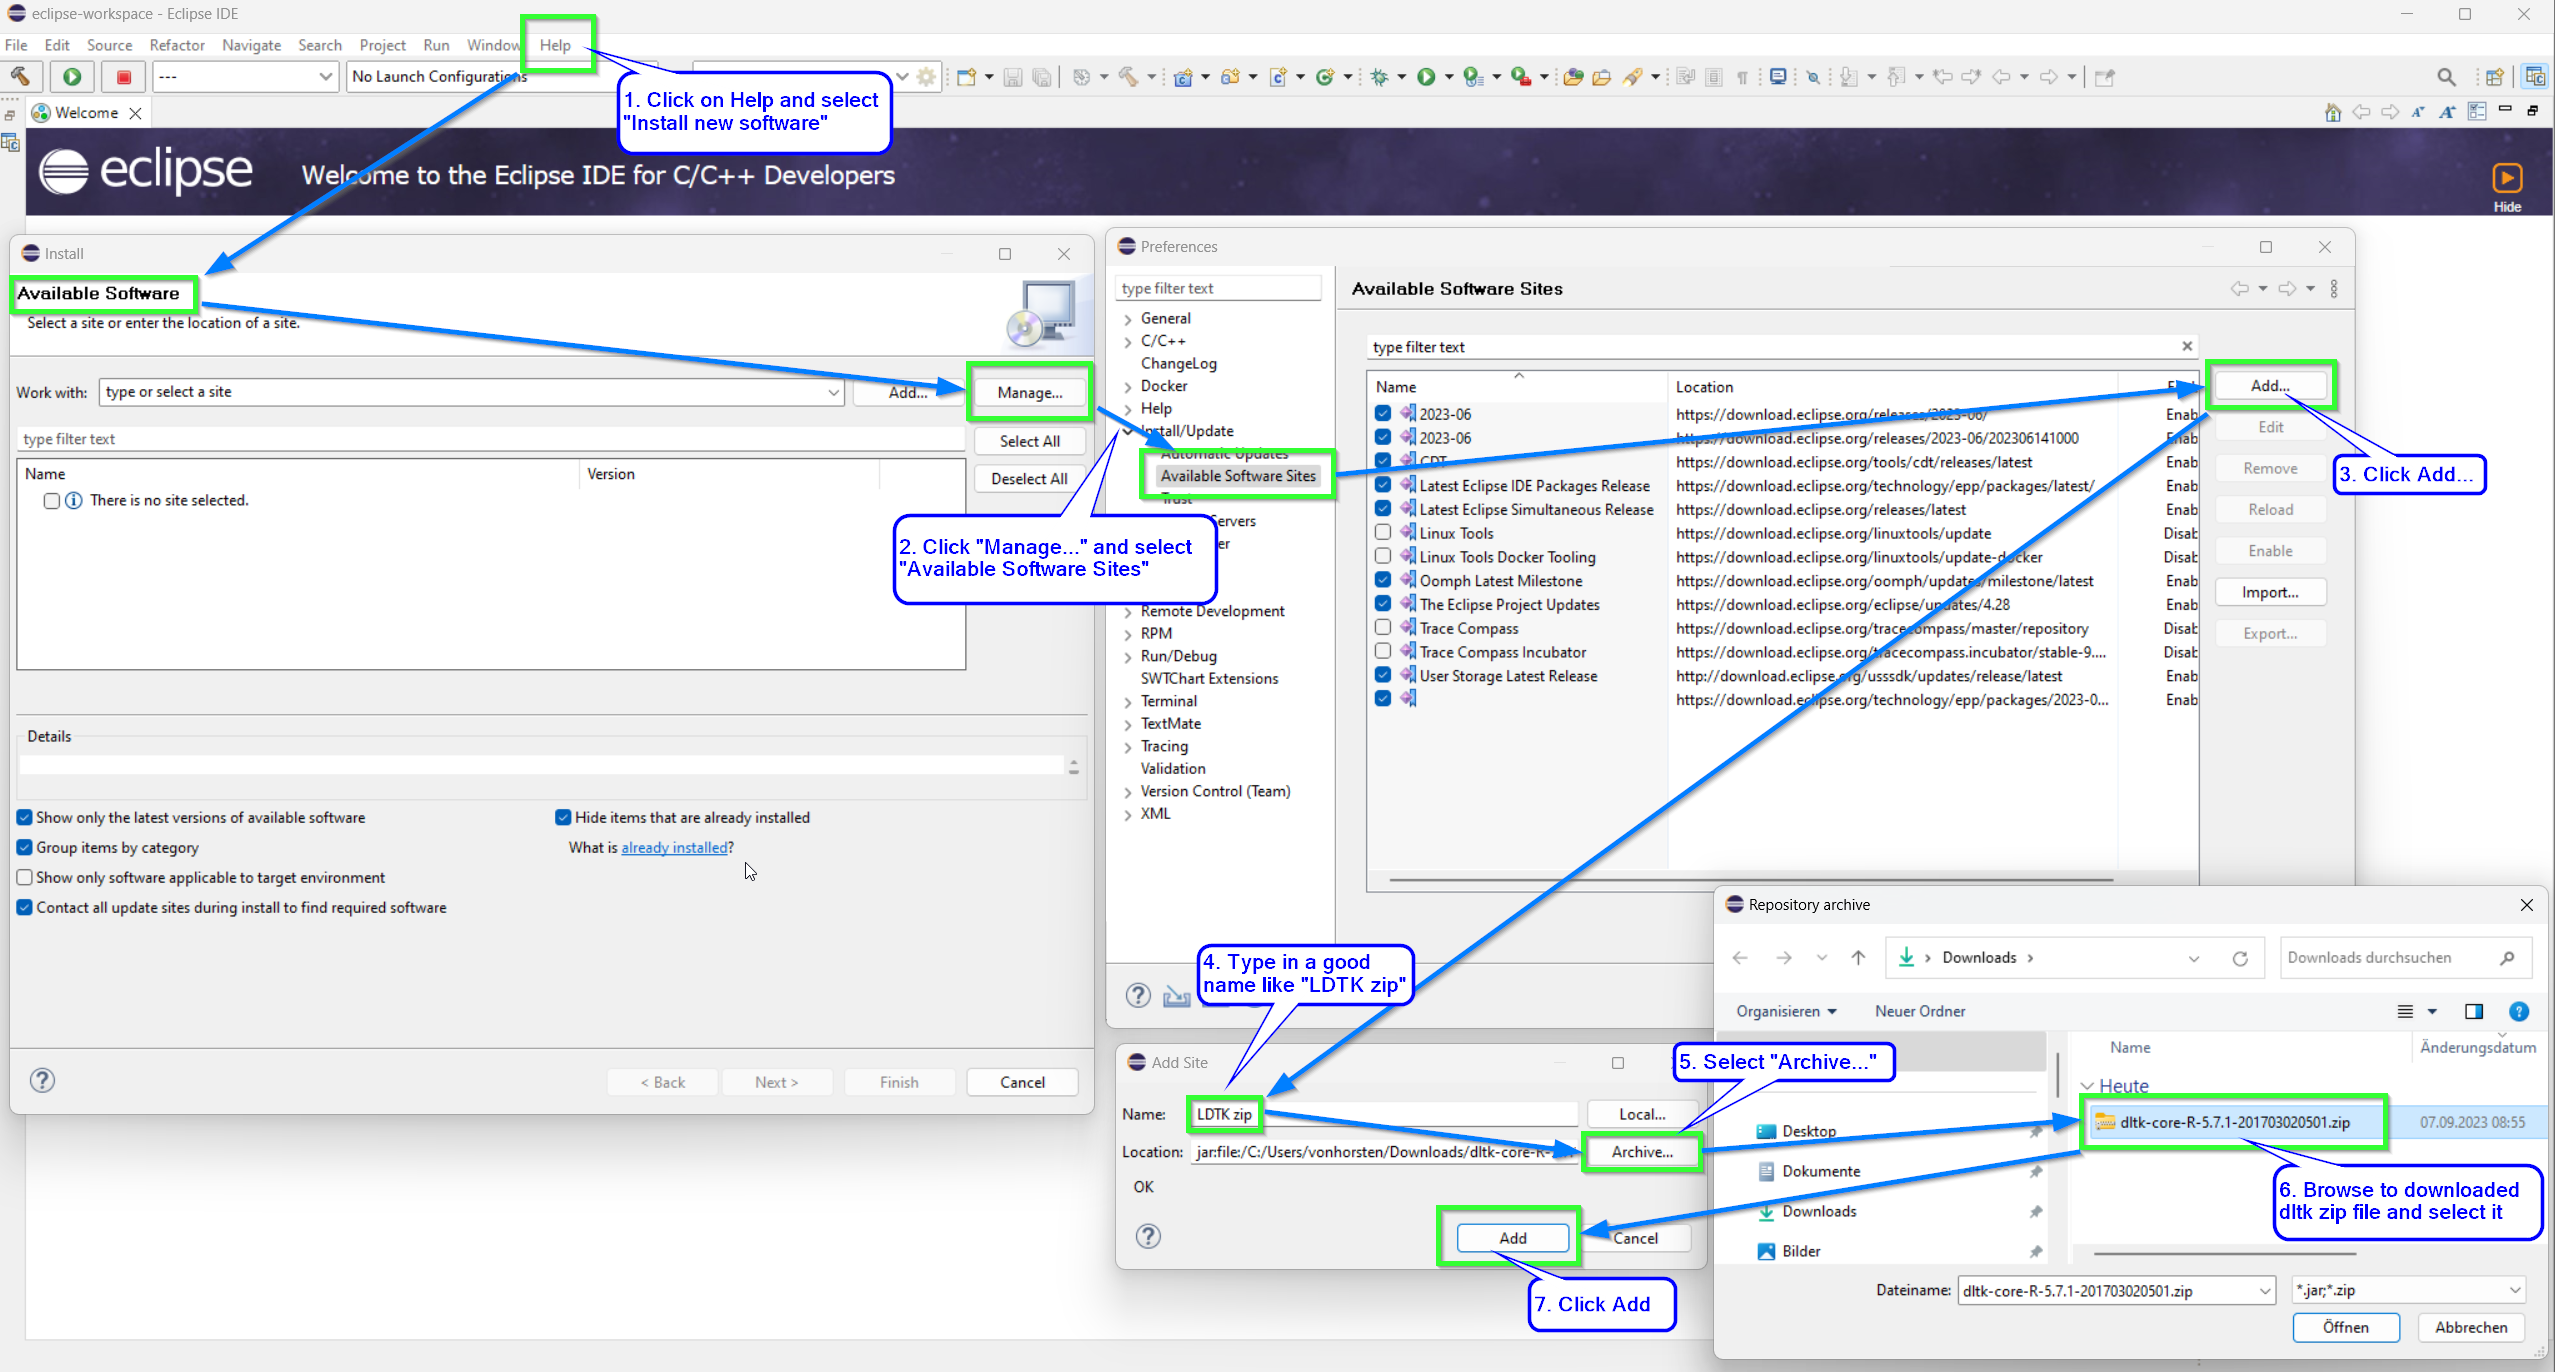Image resolution: width=2555 pixels, height=1372 pixels.
Task: Click the already installed link
Action: (674, 847)
